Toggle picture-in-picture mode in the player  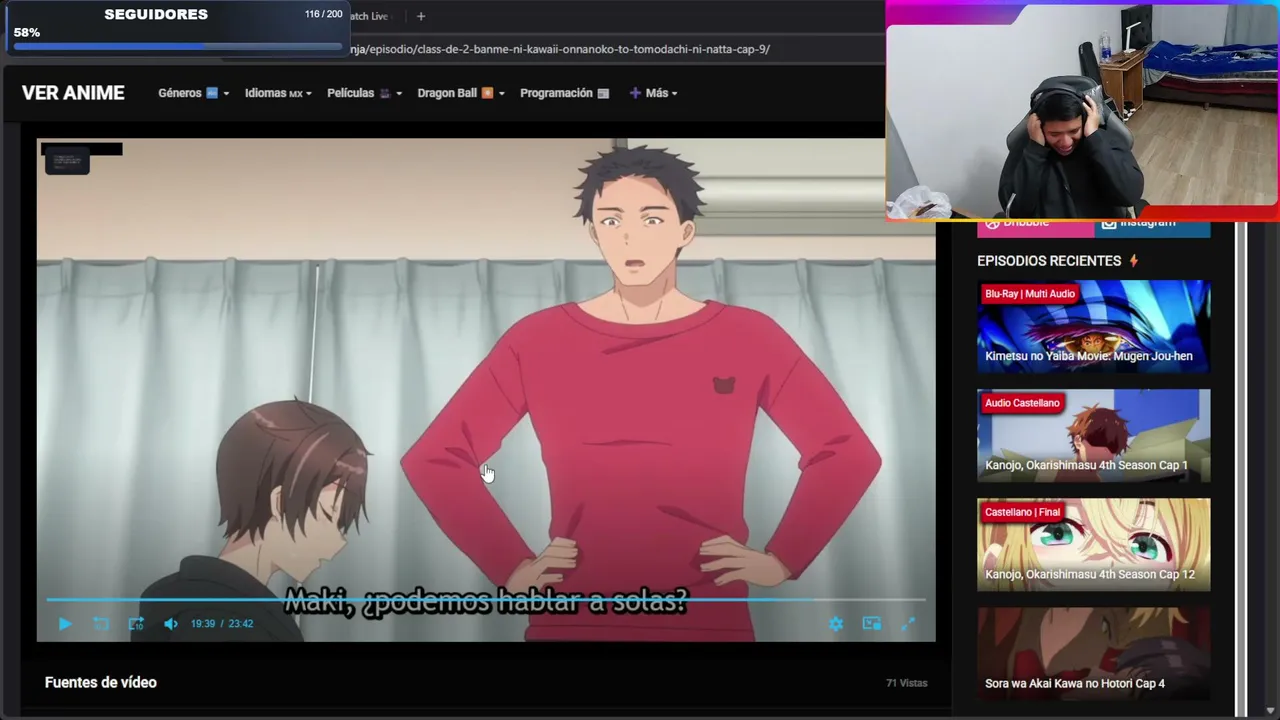click(x=872, y=624)
